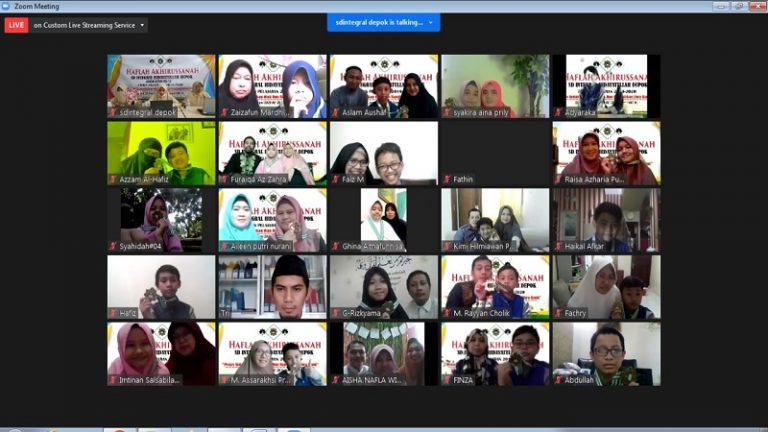Click muted mic icon beside AISHA NAFLA WI
Image resolution: width=768 pixels, height=432 pixels.
coord(336,380)
